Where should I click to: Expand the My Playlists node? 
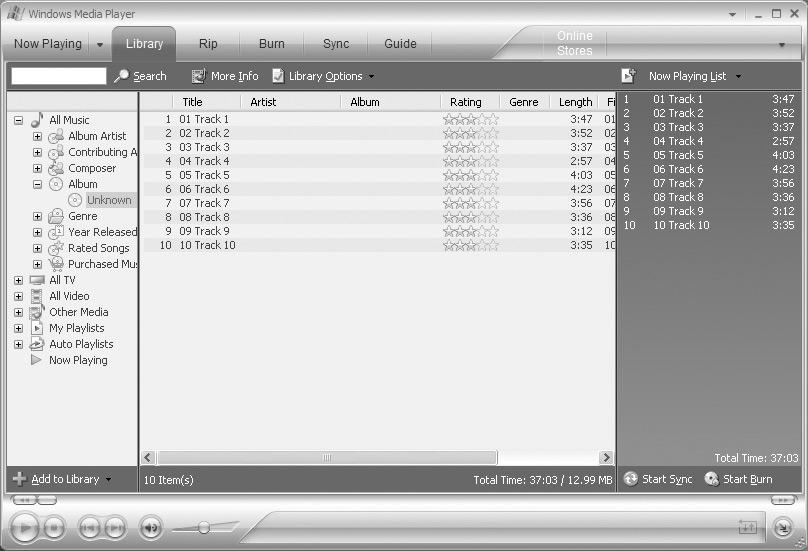[19, 328]
